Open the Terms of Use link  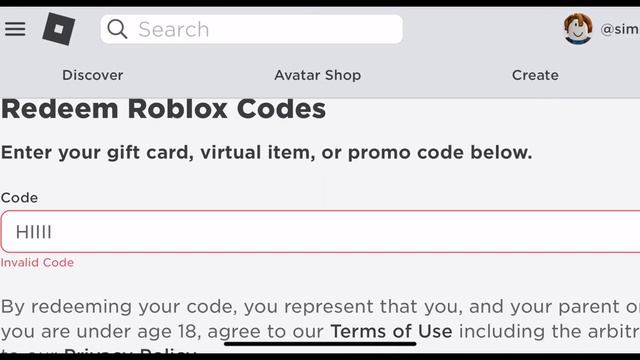click(x=391, y=331)
